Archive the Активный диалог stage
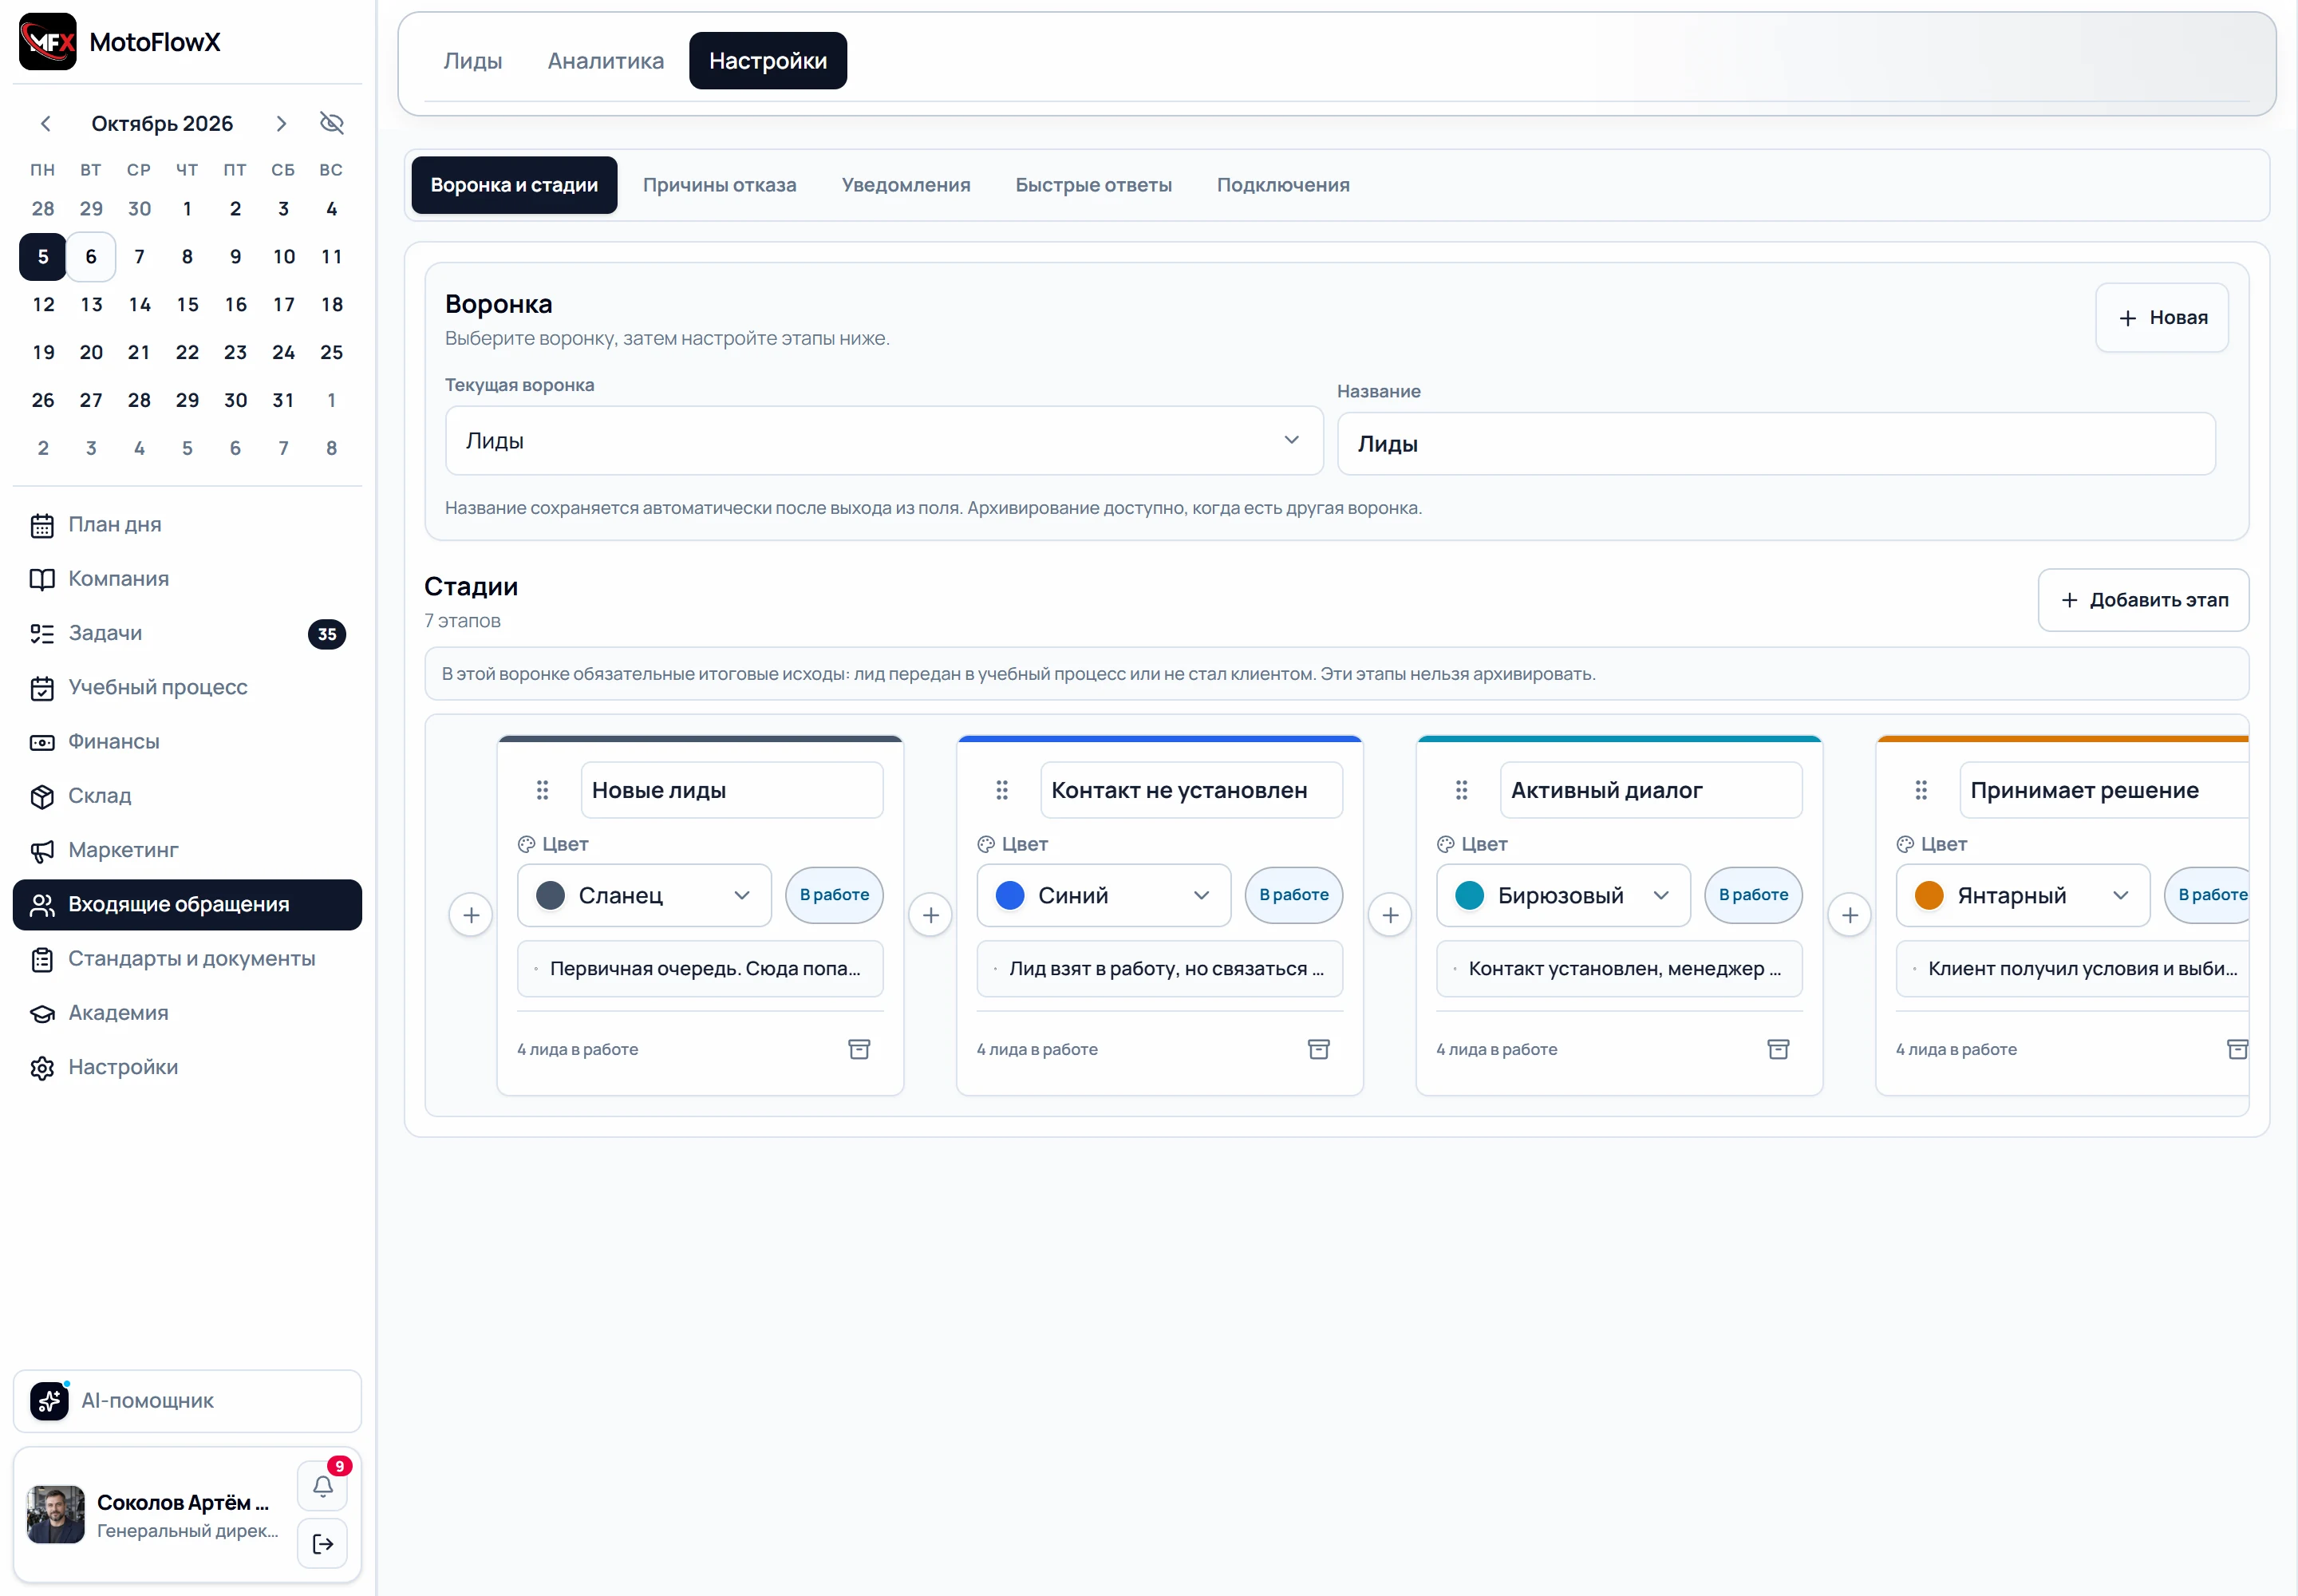The image size is (2298, 1596). [x=1778, y=1049]
